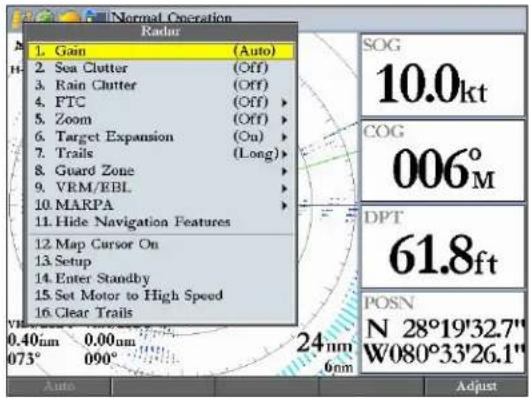Open the Target Expansion submenu arrow
Screen dimensions: 529x398
[284, 137]
